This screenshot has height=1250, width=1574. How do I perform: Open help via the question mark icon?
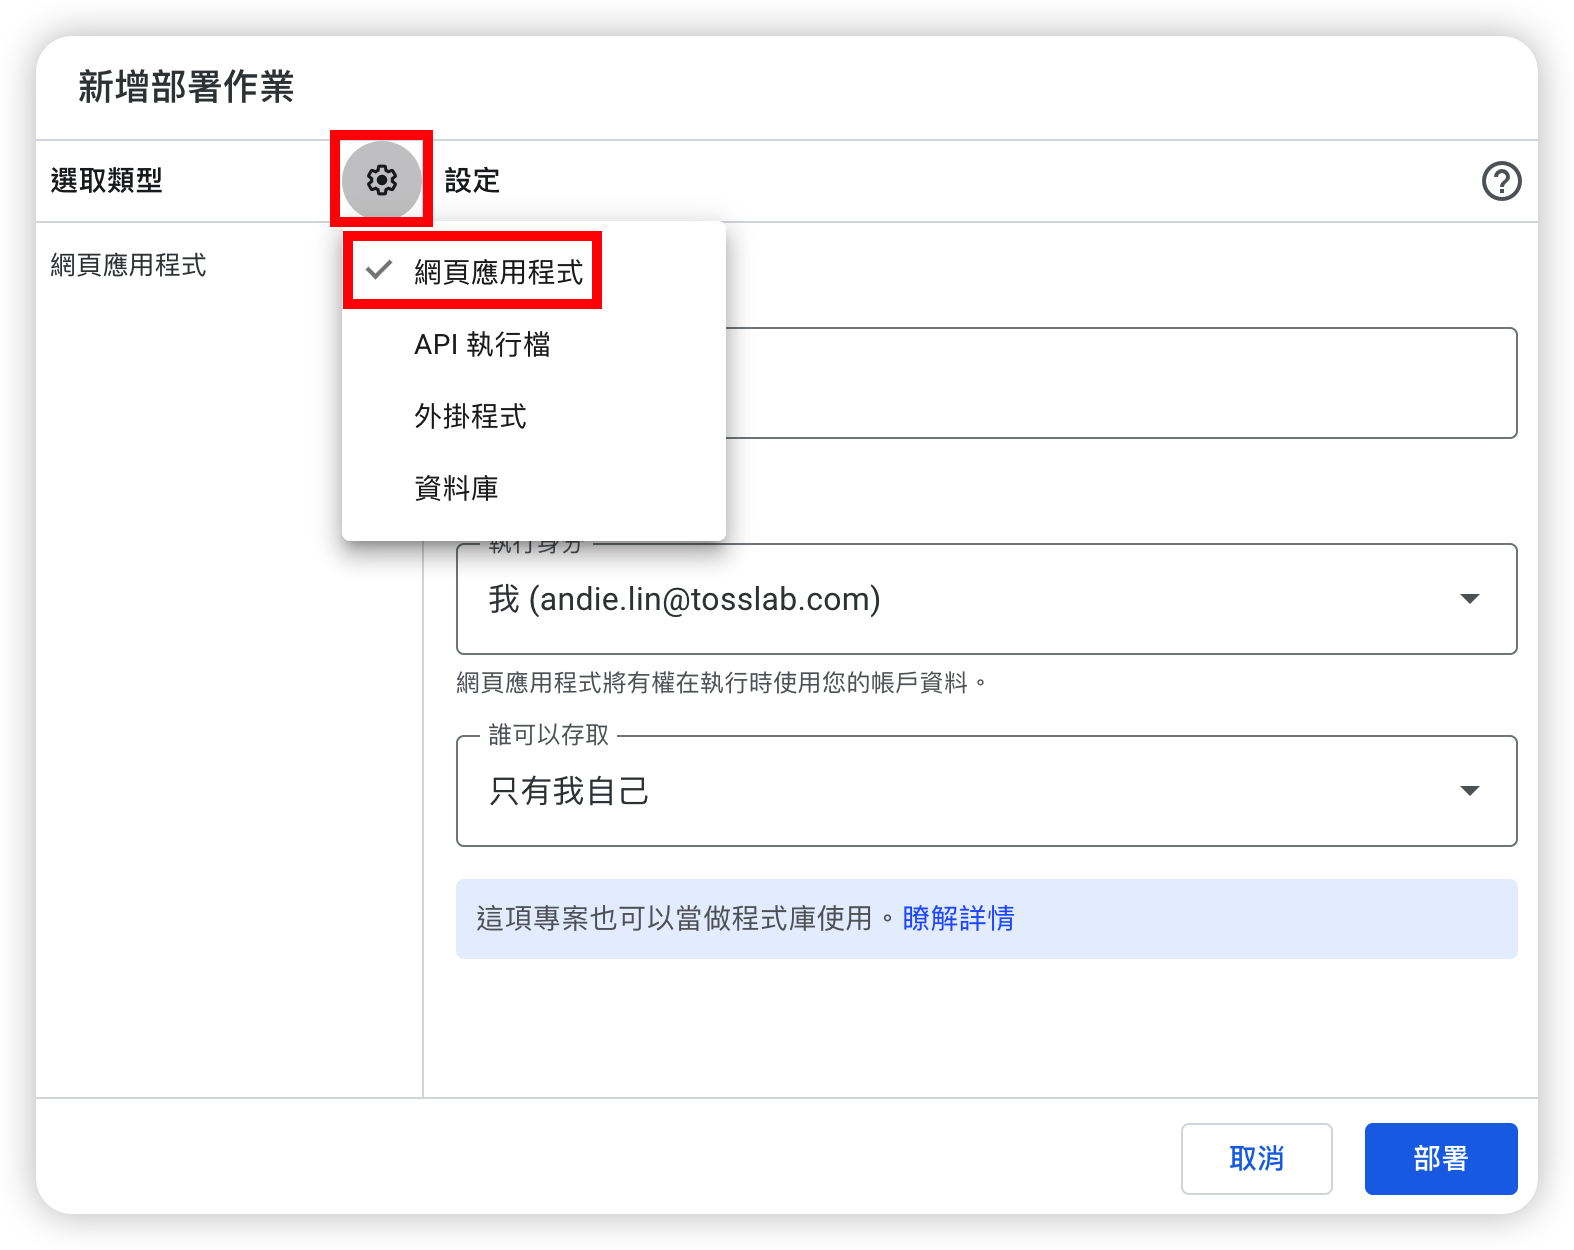(x=1500, y=181)
